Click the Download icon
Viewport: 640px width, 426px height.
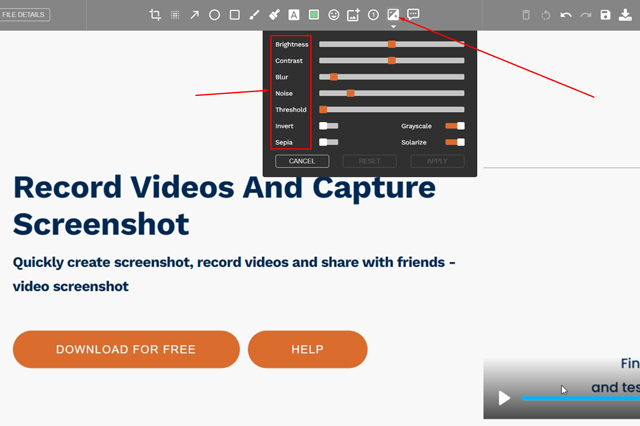[625, 15]
